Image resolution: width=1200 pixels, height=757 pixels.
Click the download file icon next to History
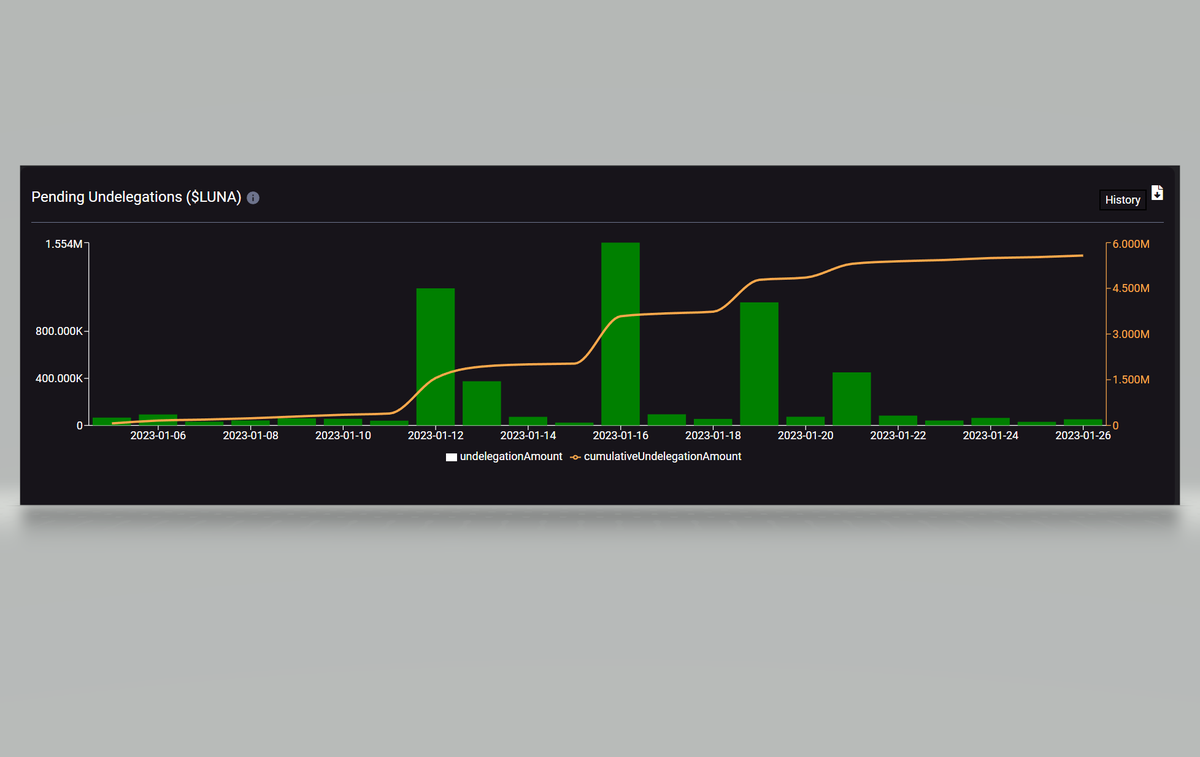pos(1157,193)
